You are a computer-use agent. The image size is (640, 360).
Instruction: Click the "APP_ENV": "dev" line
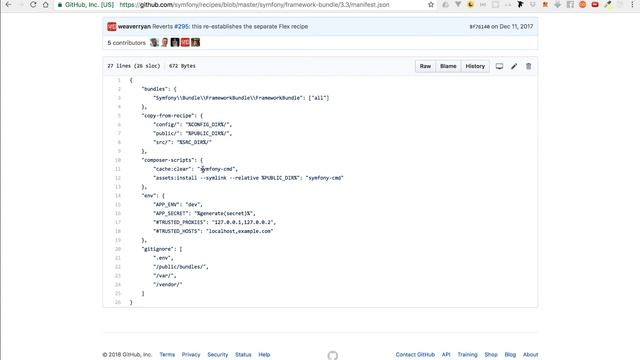[178, 204]
